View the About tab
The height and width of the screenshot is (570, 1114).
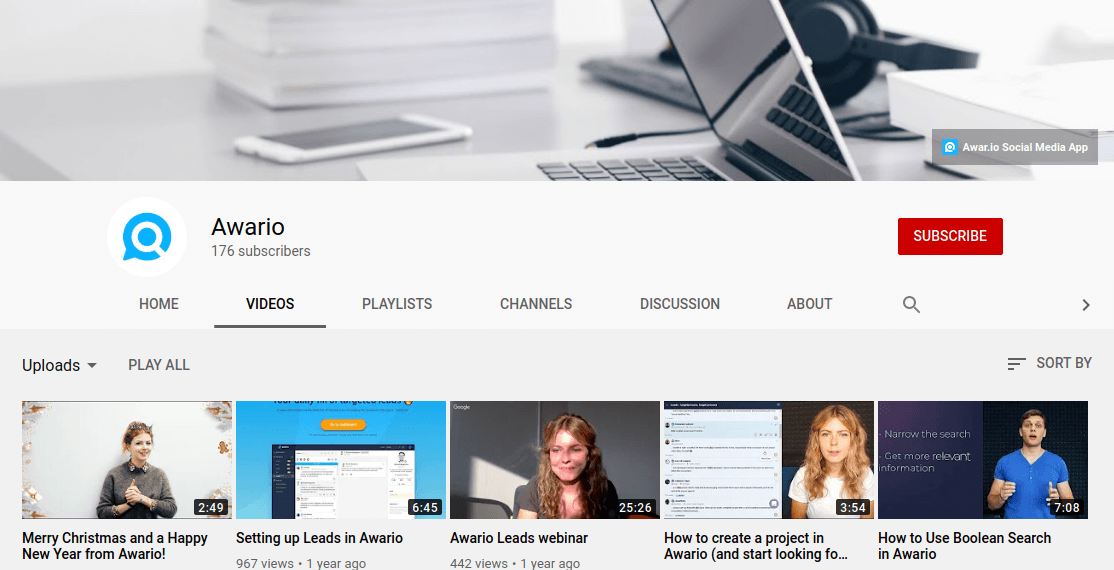(x=809, y=303)
